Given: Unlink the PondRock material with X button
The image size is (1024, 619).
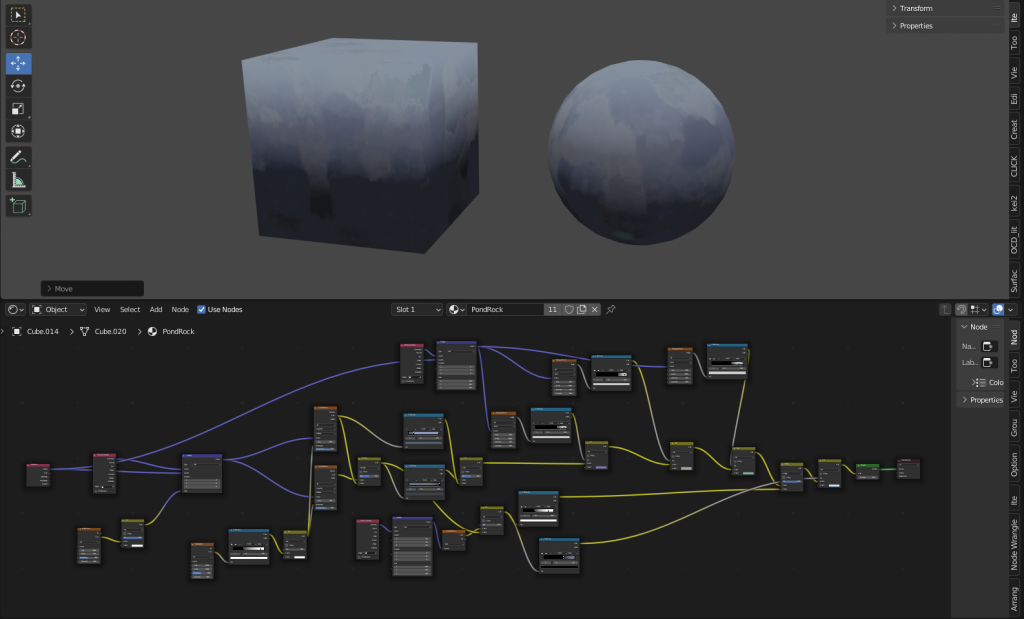Looking at the screenshot, I should pyautogui.click(x=594, y=310).
